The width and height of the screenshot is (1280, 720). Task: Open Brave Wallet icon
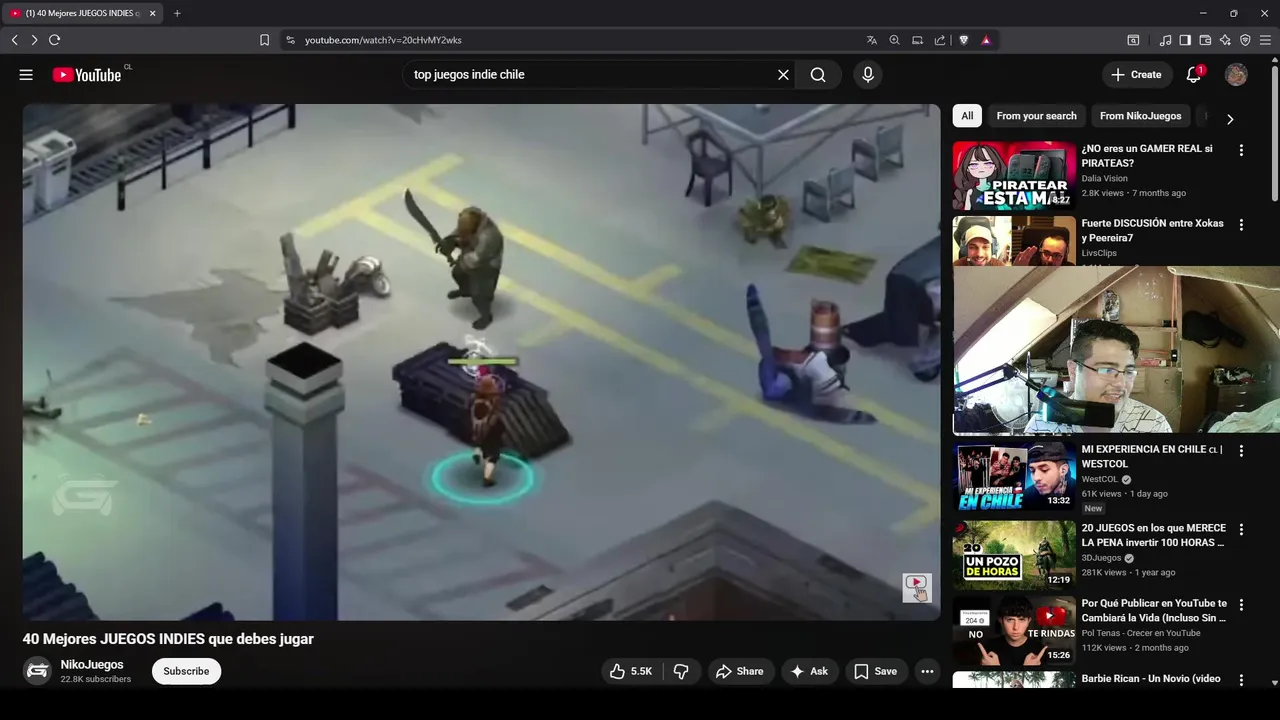tap(1205, 40)
